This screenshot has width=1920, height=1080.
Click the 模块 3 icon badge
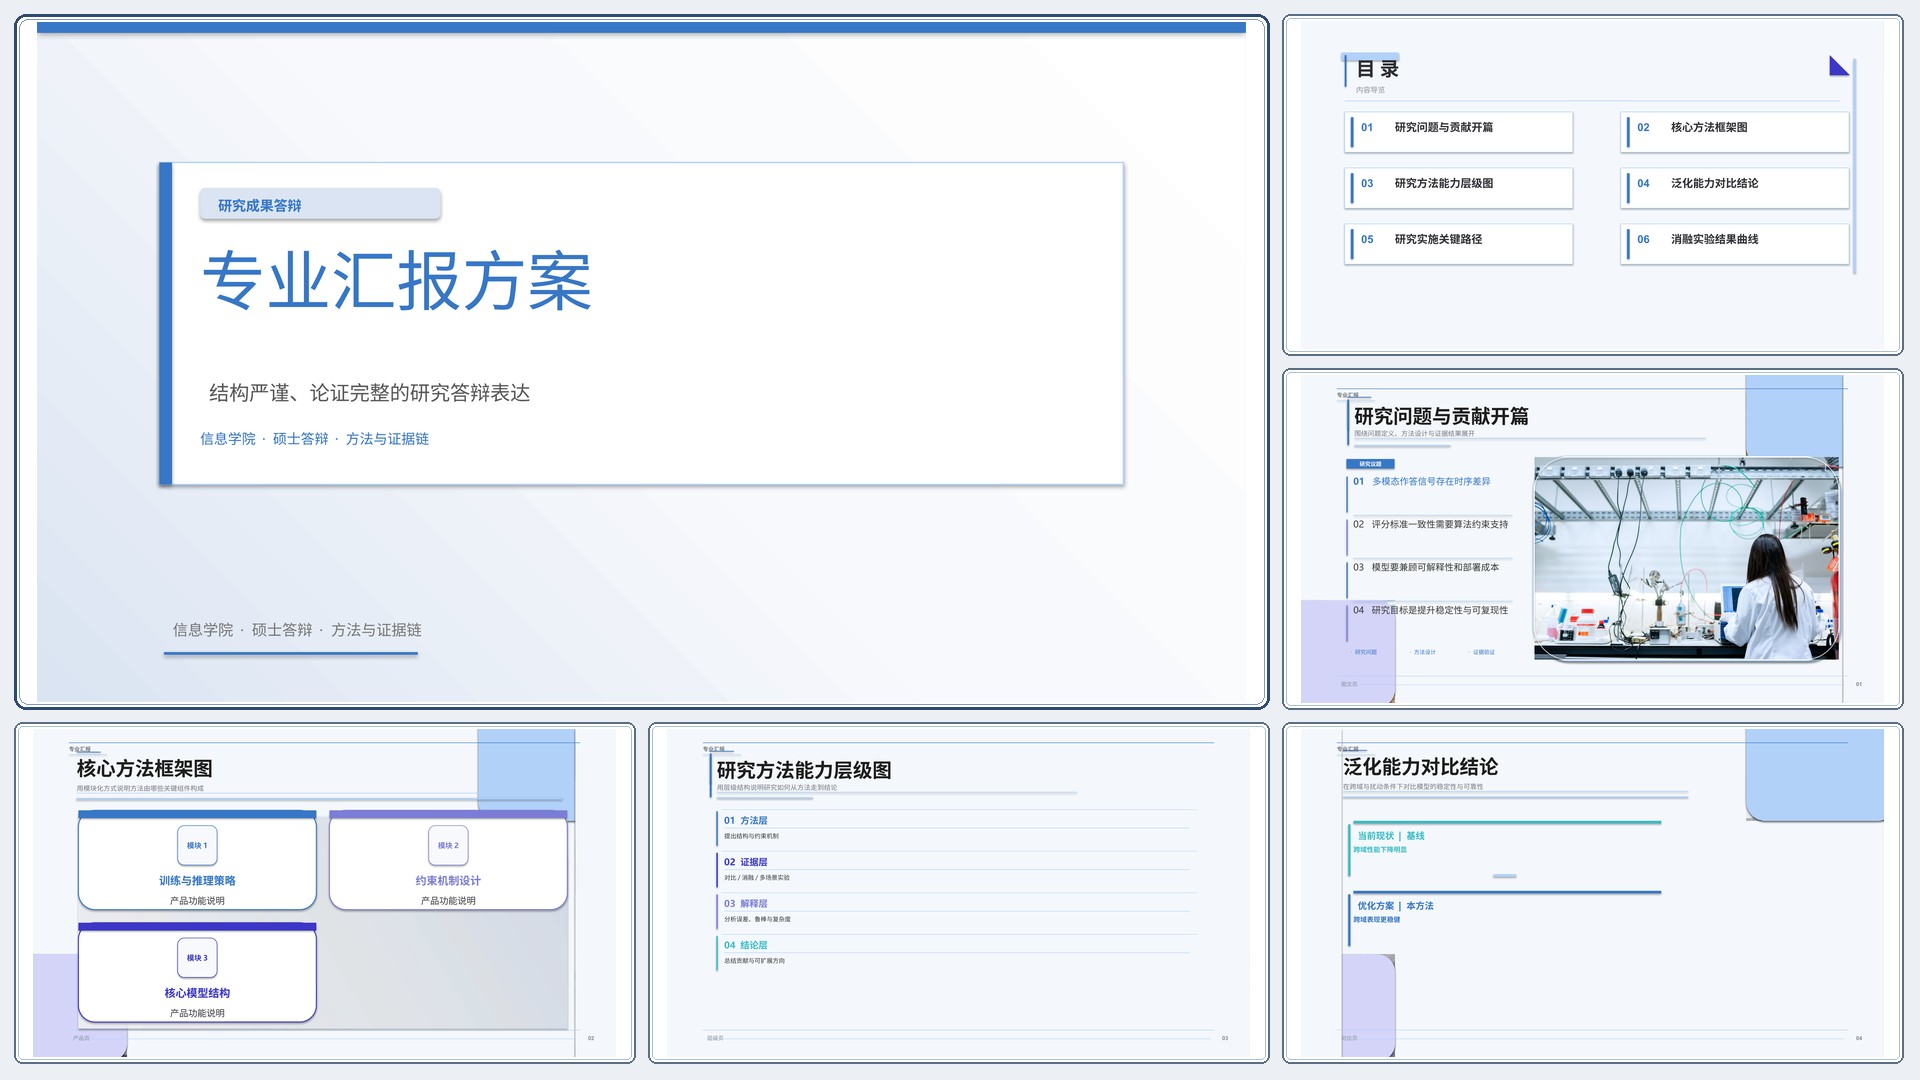tap(197, 957)
